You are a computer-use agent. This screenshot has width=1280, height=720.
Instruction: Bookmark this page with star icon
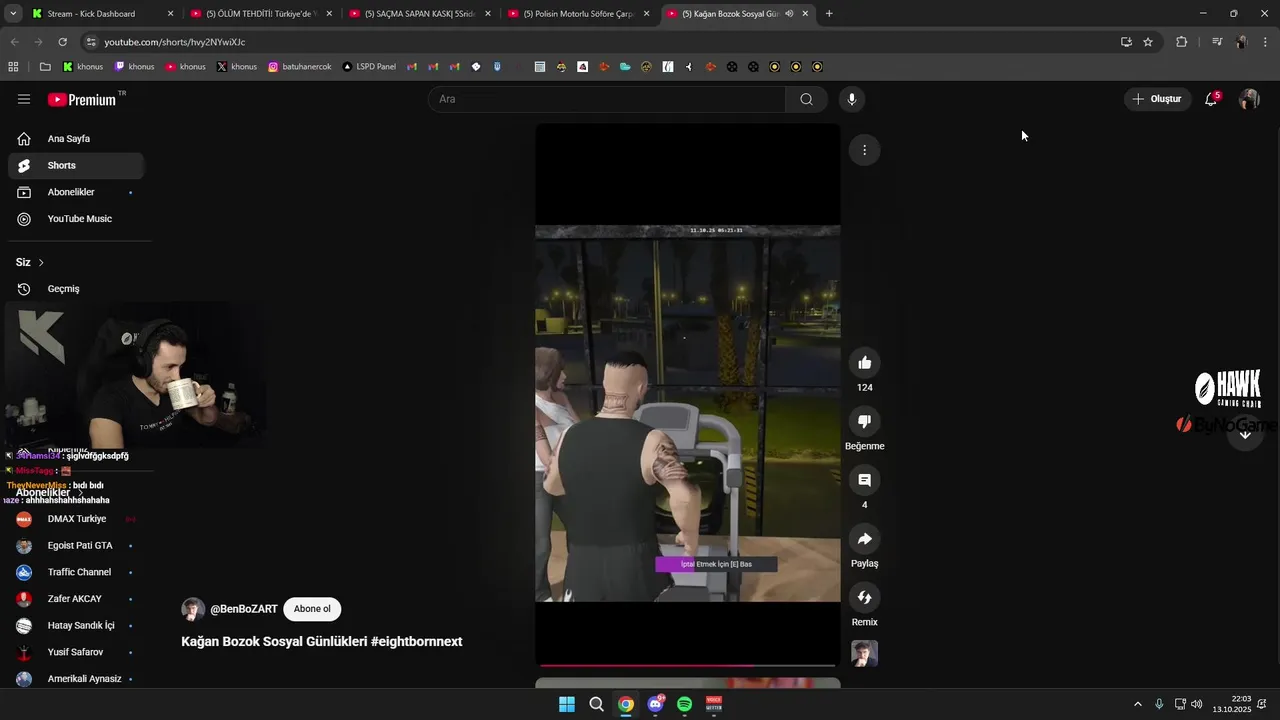1148,42
